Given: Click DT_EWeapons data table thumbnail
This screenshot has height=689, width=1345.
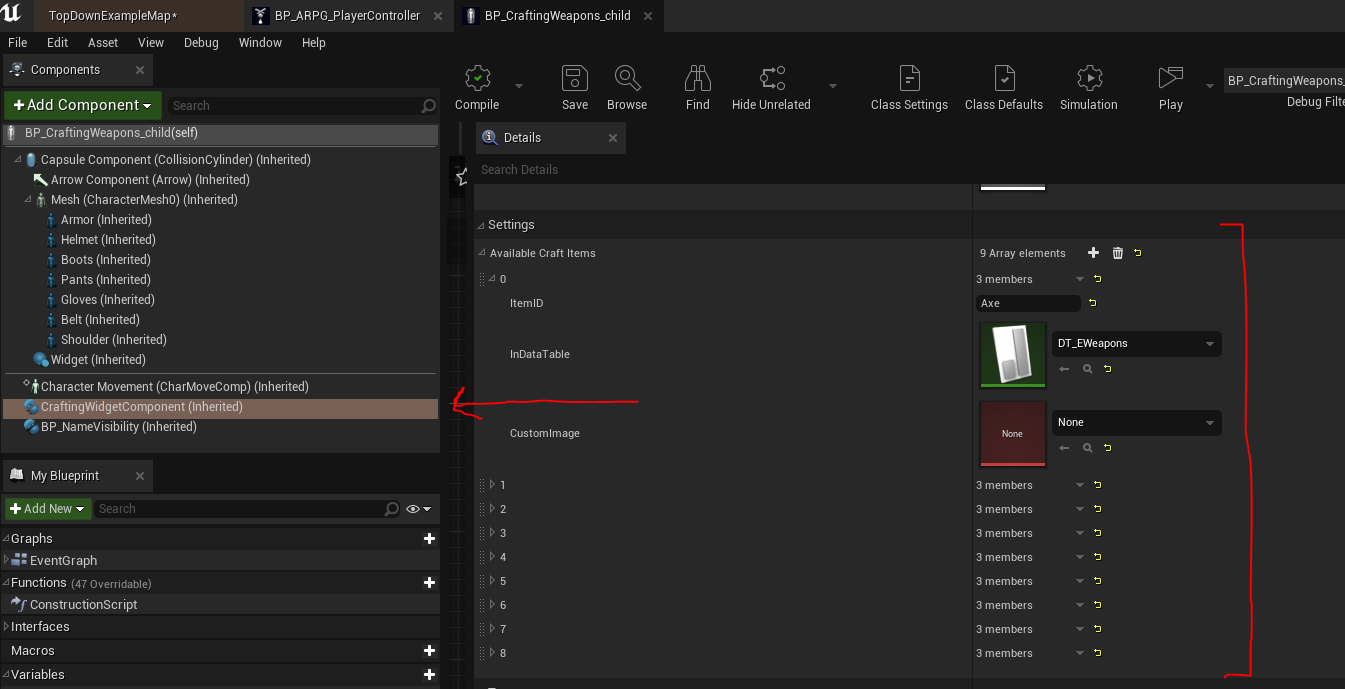Looking at the screenshot, I should coord(1013,355).
